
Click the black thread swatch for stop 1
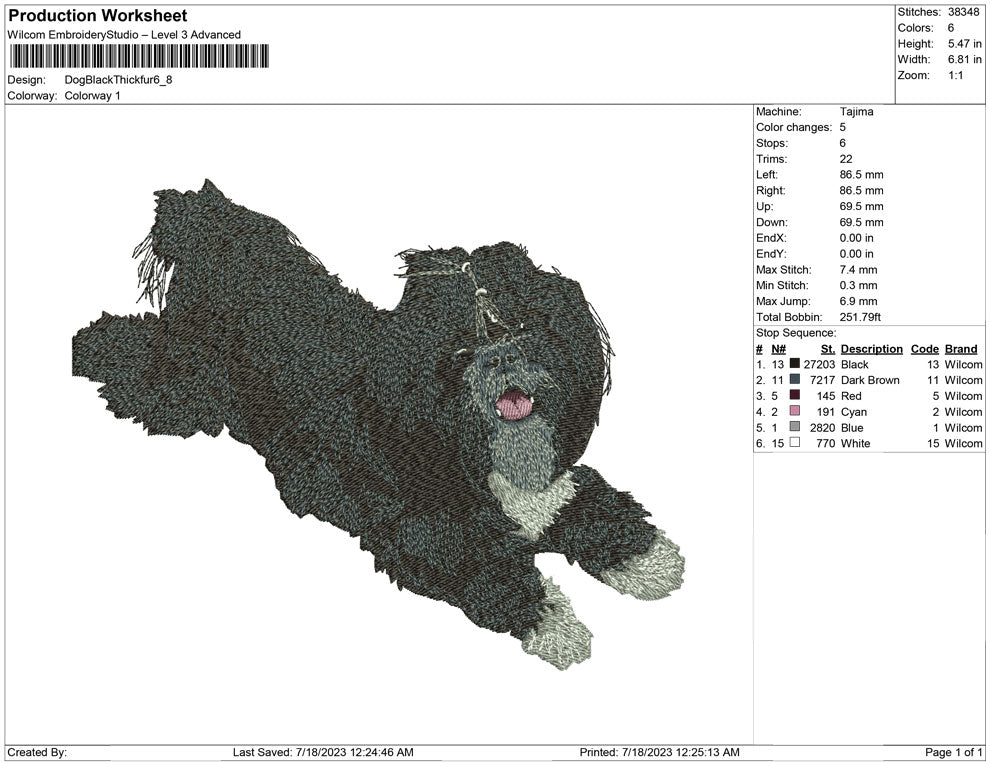(793, 364)
